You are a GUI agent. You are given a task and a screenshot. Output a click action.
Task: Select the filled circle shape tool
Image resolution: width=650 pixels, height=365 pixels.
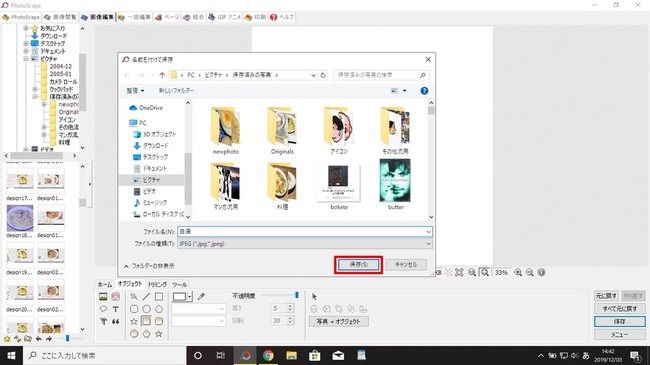pos(134,333)
